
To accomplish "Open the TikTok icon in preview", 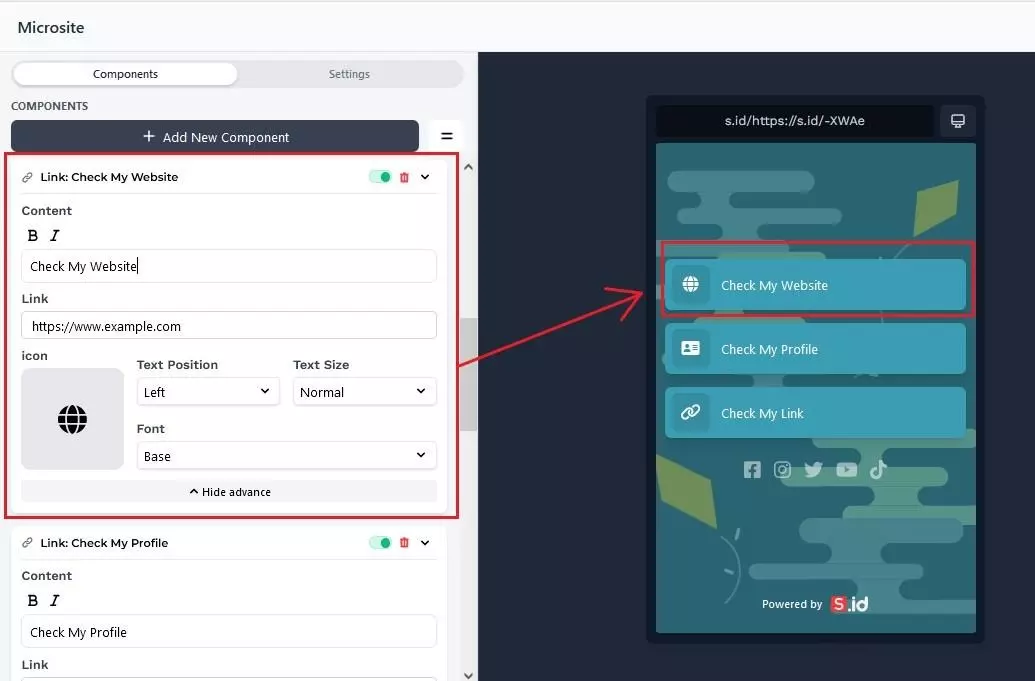I will [877, 470].
